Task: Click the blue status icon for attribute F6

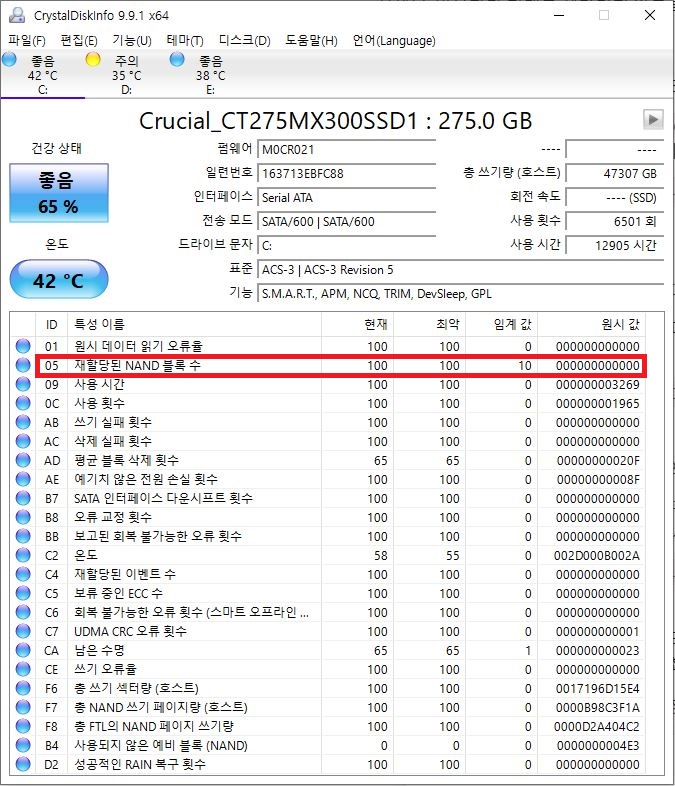Action: [x=23, y=689]
